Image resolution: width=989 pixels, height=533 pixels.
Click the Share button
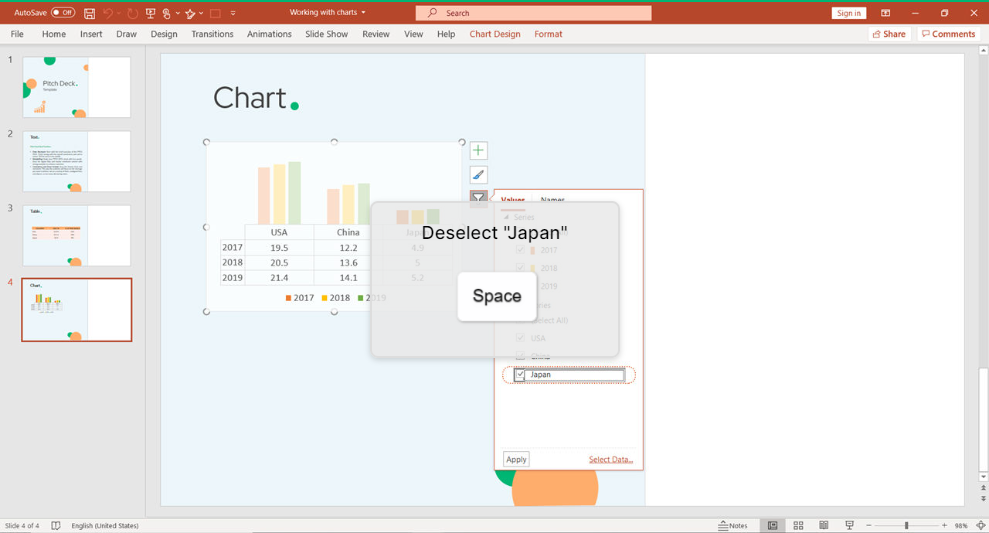pos(889,34)
